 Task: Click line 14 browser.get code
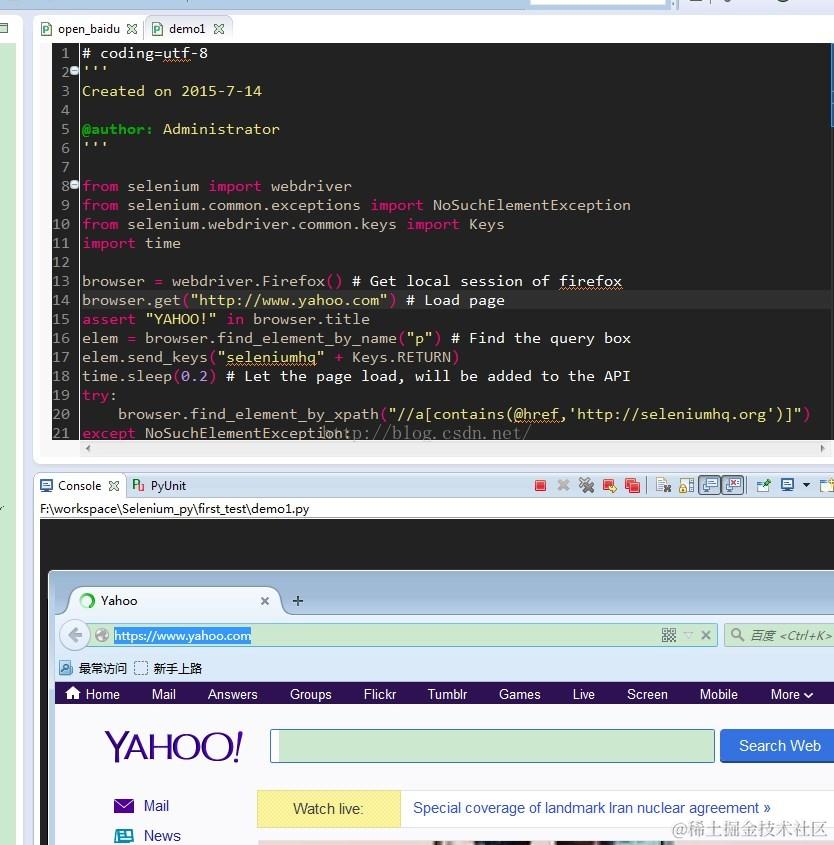[239, 300]
